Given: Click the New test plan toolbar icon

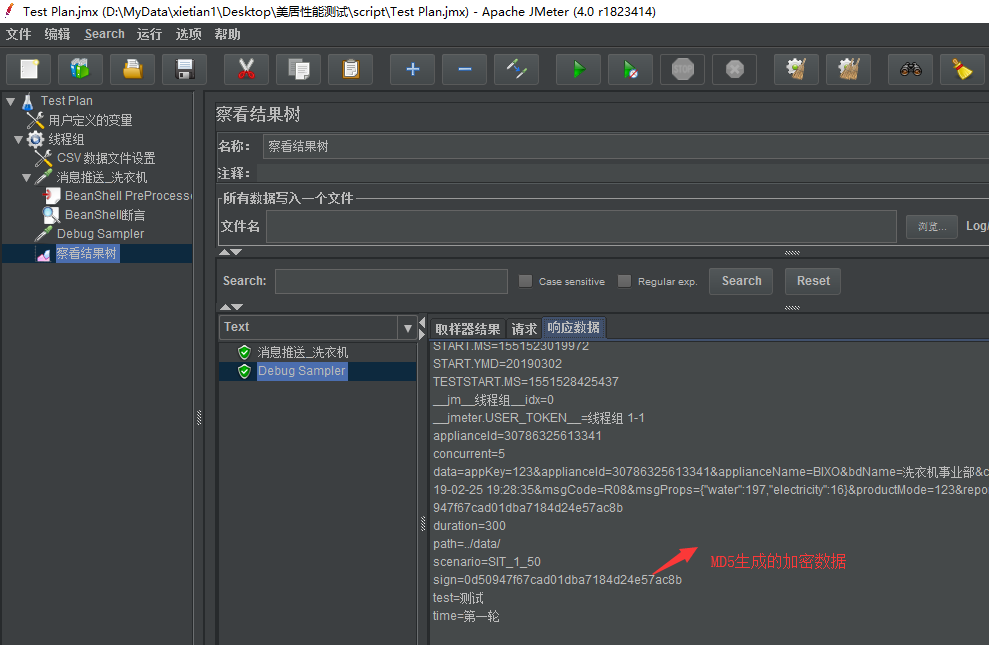Looking at the screenshot, I should (x=28, y=69).
